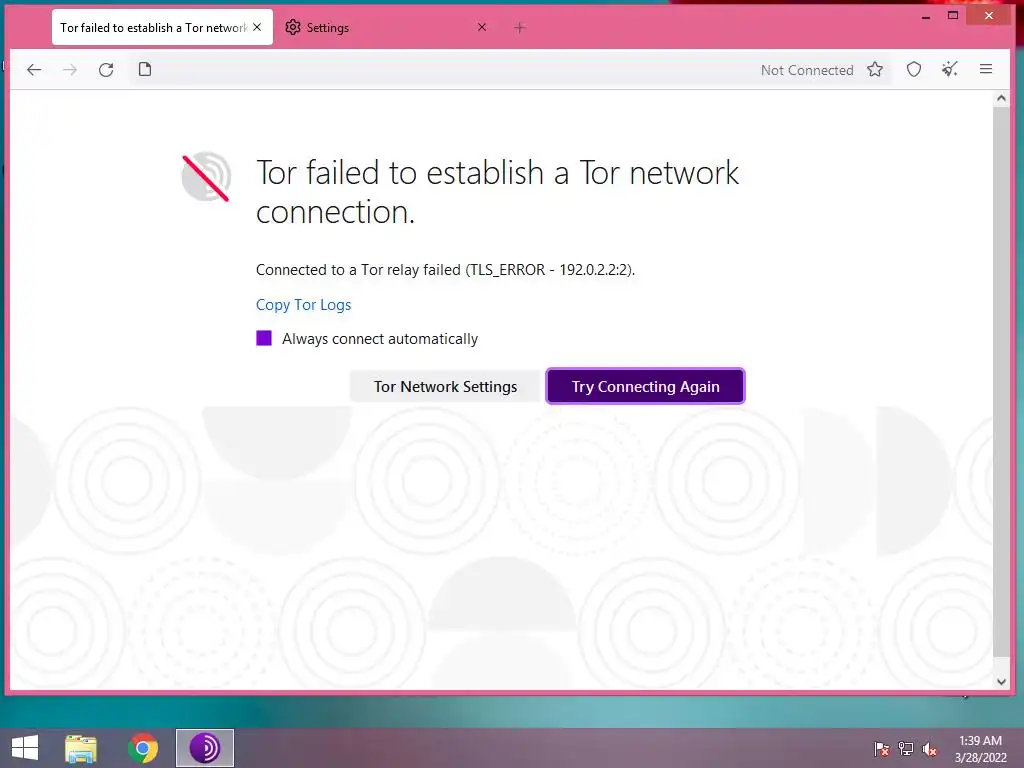Launch Google Chrome from taskbar
Screen dimensions: 1024x768
pyautogui.click(x=143, y=748)
